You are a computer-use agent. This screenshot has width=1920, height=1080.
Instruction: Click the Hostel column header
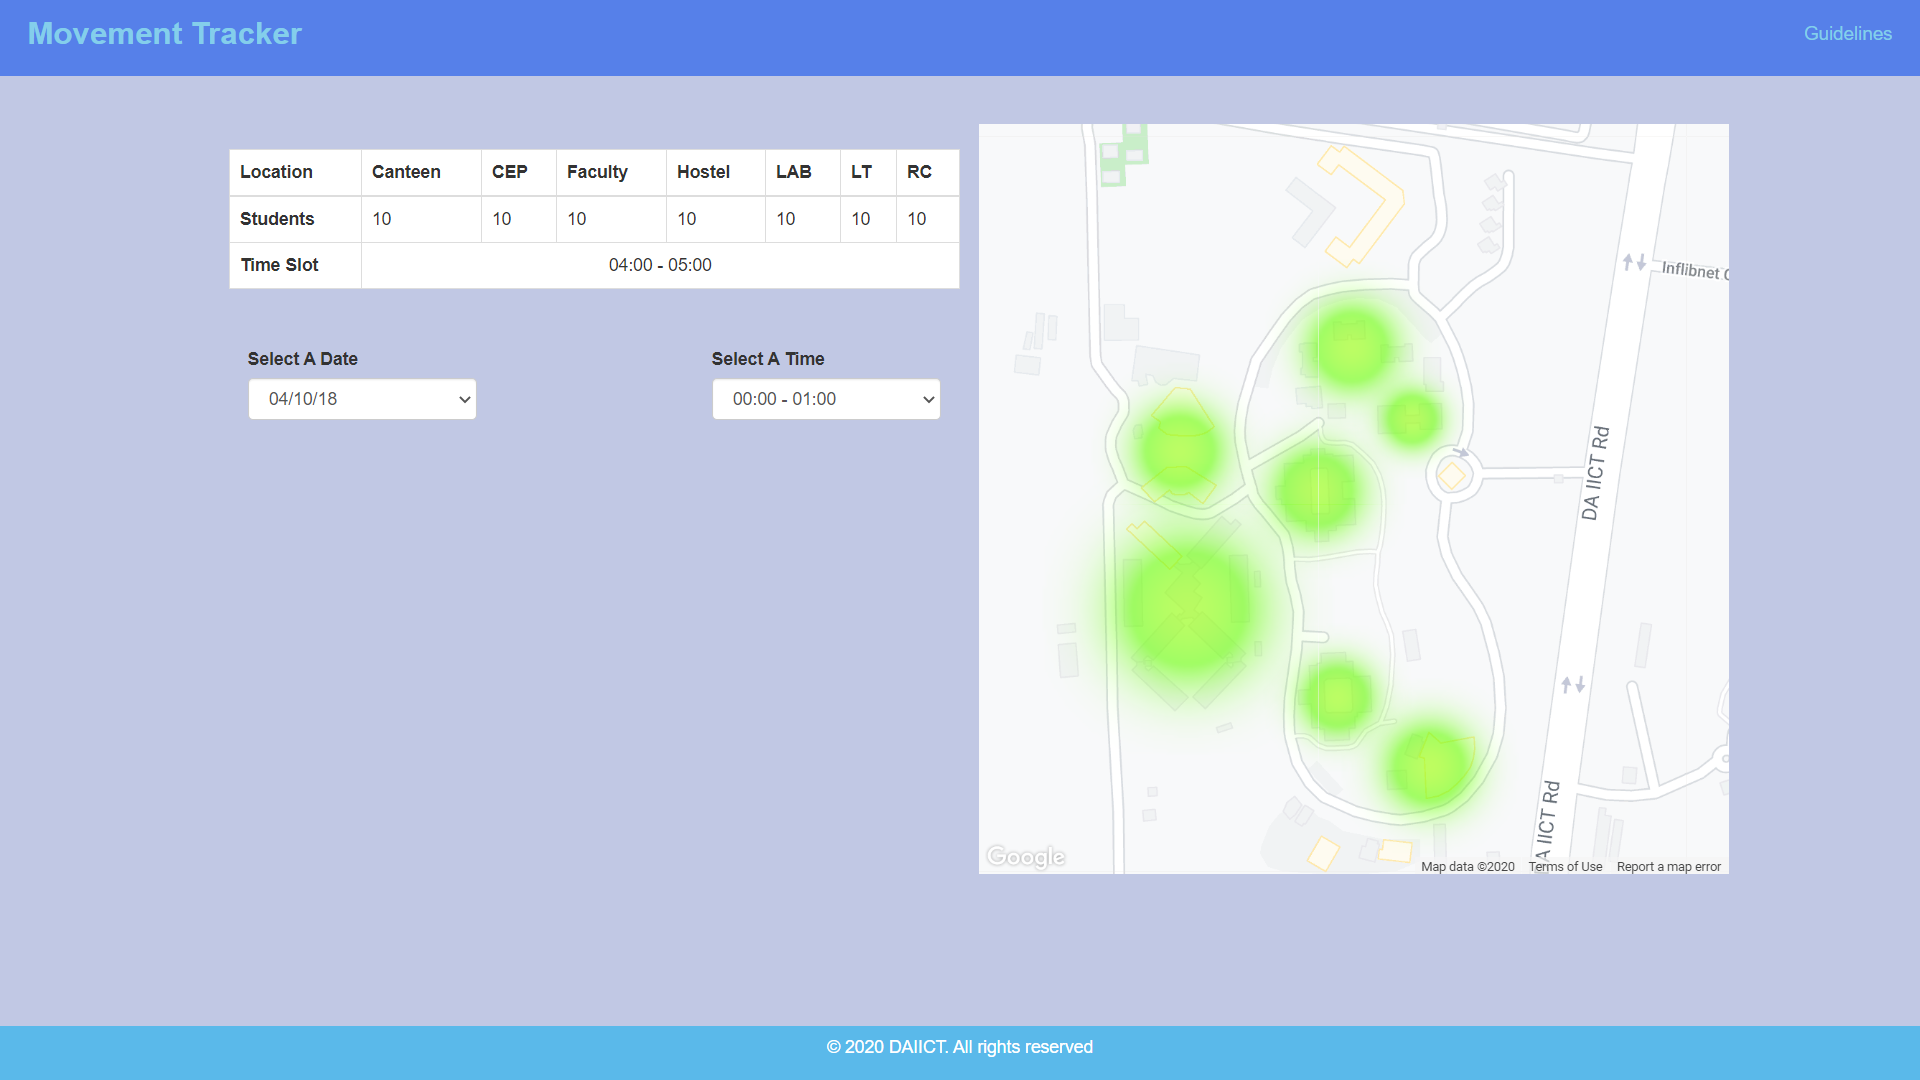[x=703, y=172]
